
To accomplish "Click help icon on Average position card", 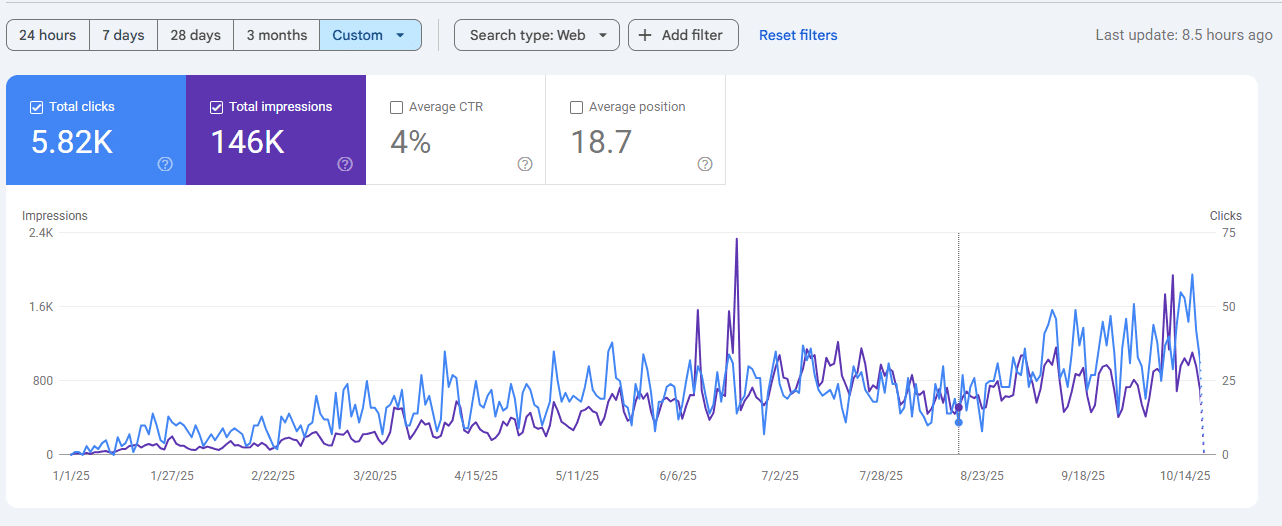I will coord(705,164).
